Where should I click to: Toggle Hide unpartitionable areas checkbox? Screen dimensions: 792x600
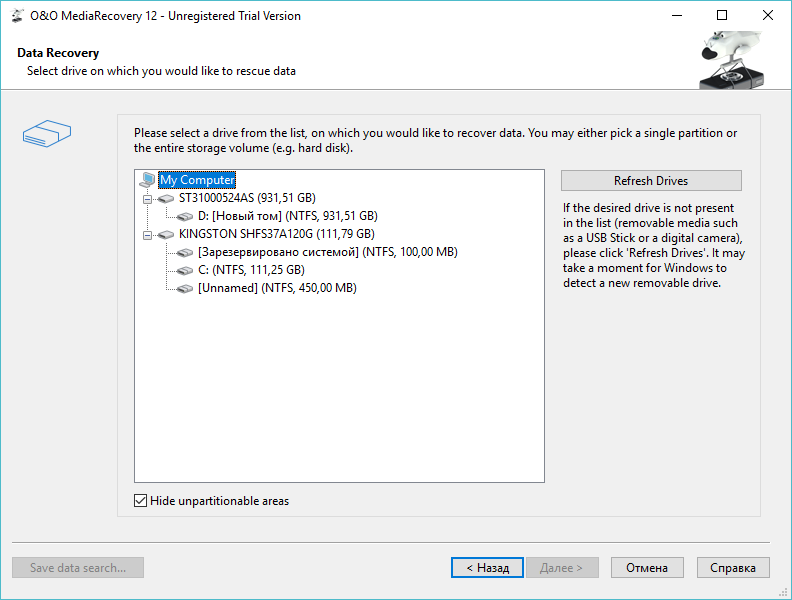(141, 501)
